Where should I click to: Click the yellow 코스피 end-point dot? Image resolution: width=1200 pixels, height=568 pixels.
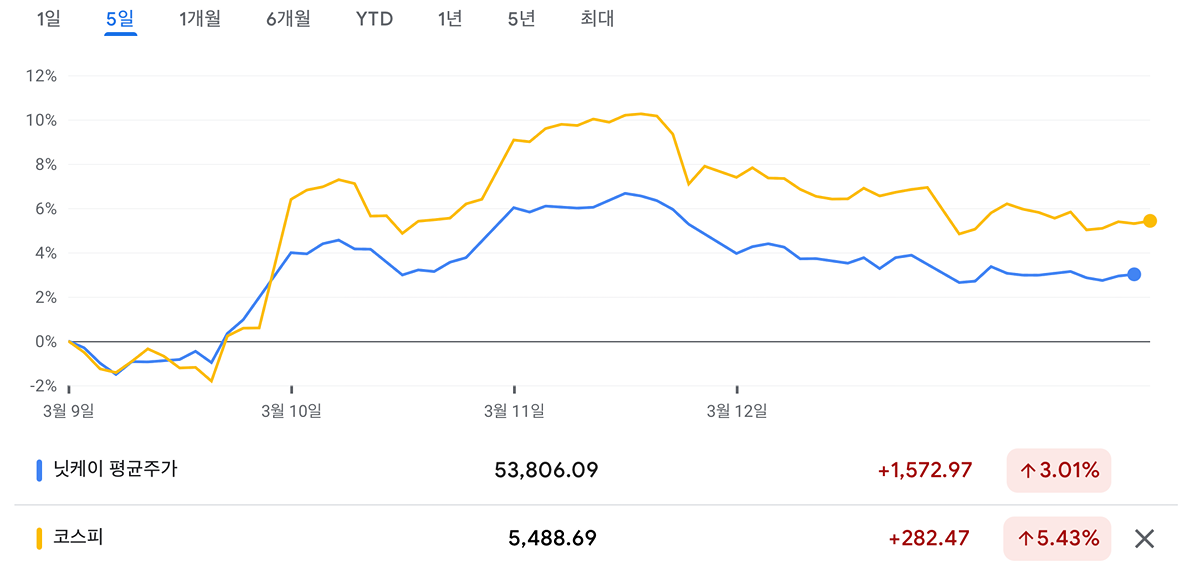[x=1150, y=221]
